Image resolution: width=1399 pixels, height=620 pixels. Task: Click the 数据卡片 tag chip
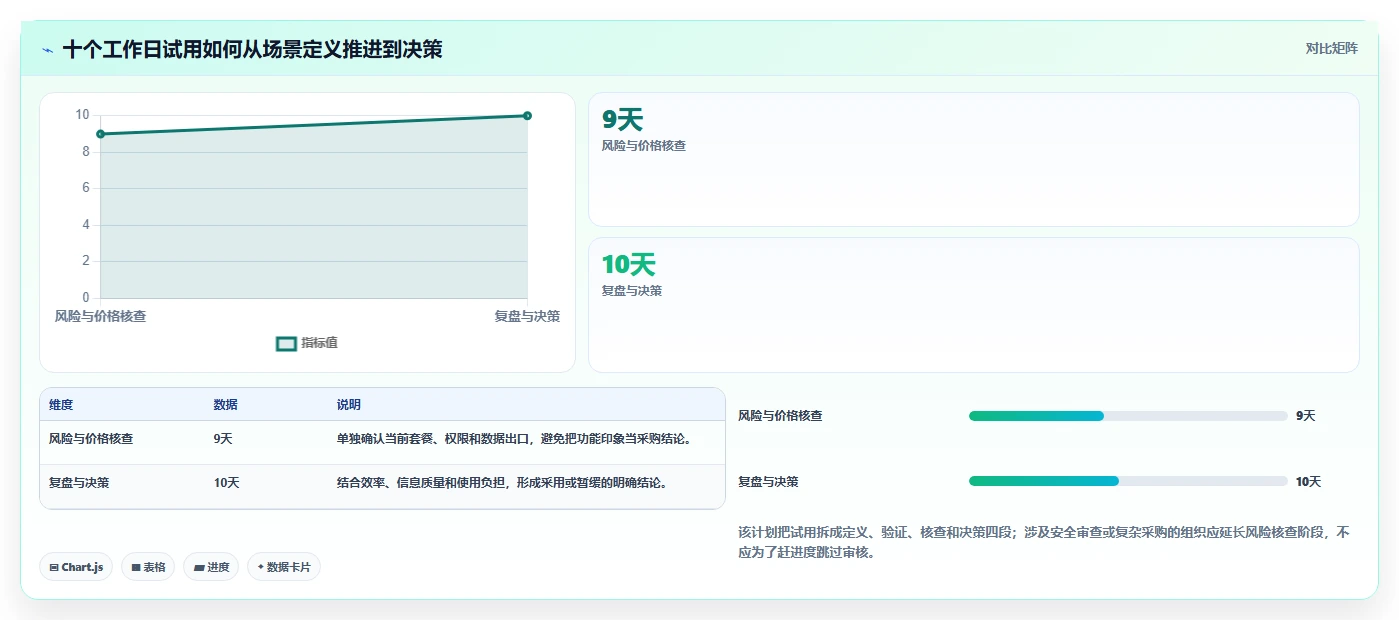(x=284, y=567)
